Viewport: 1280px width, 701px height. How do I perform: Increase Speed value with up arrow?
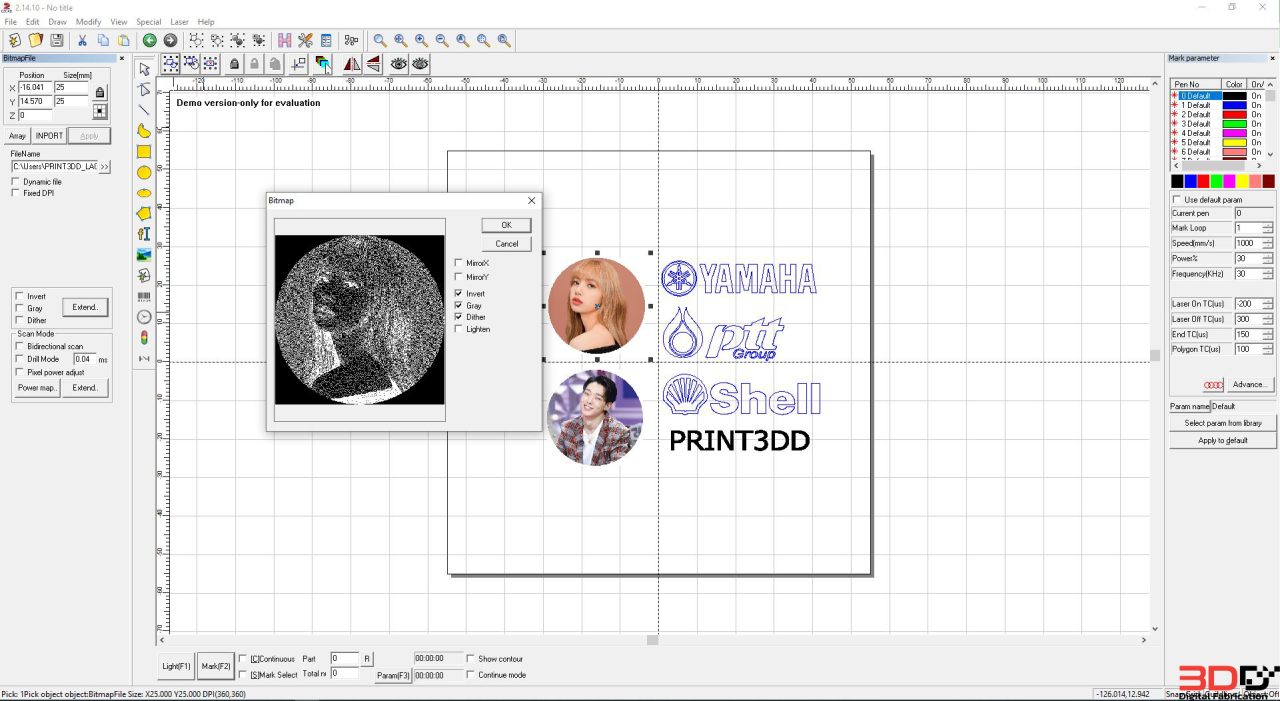click(x=1267, y=239)
